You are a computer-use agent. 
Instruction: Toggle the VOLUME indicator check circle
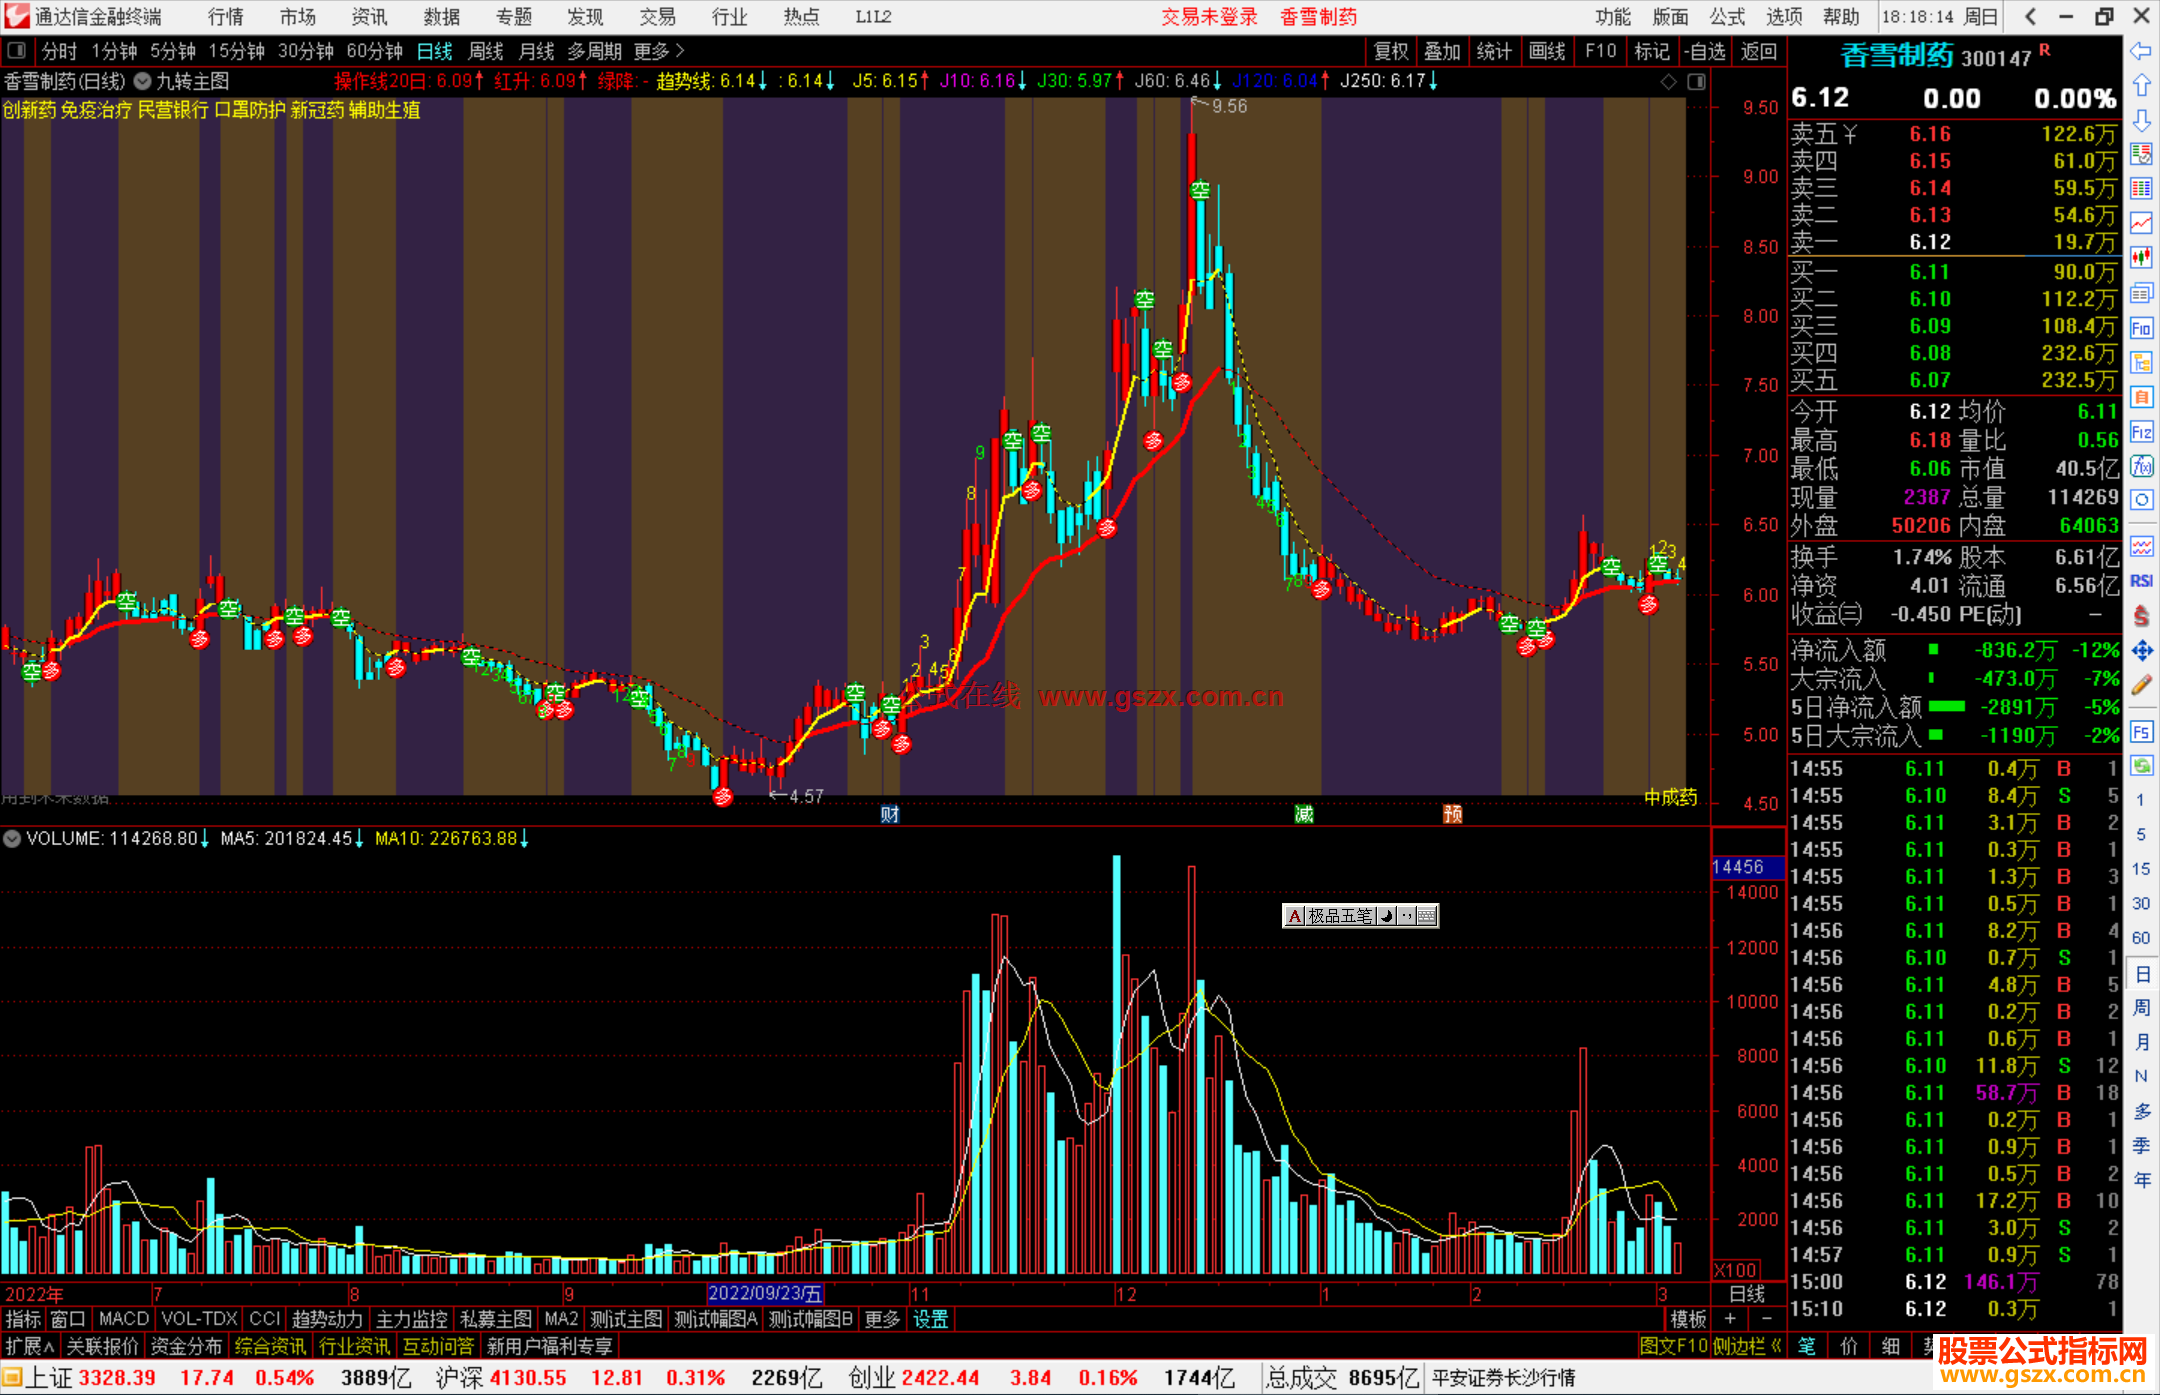tap(12, 838)
